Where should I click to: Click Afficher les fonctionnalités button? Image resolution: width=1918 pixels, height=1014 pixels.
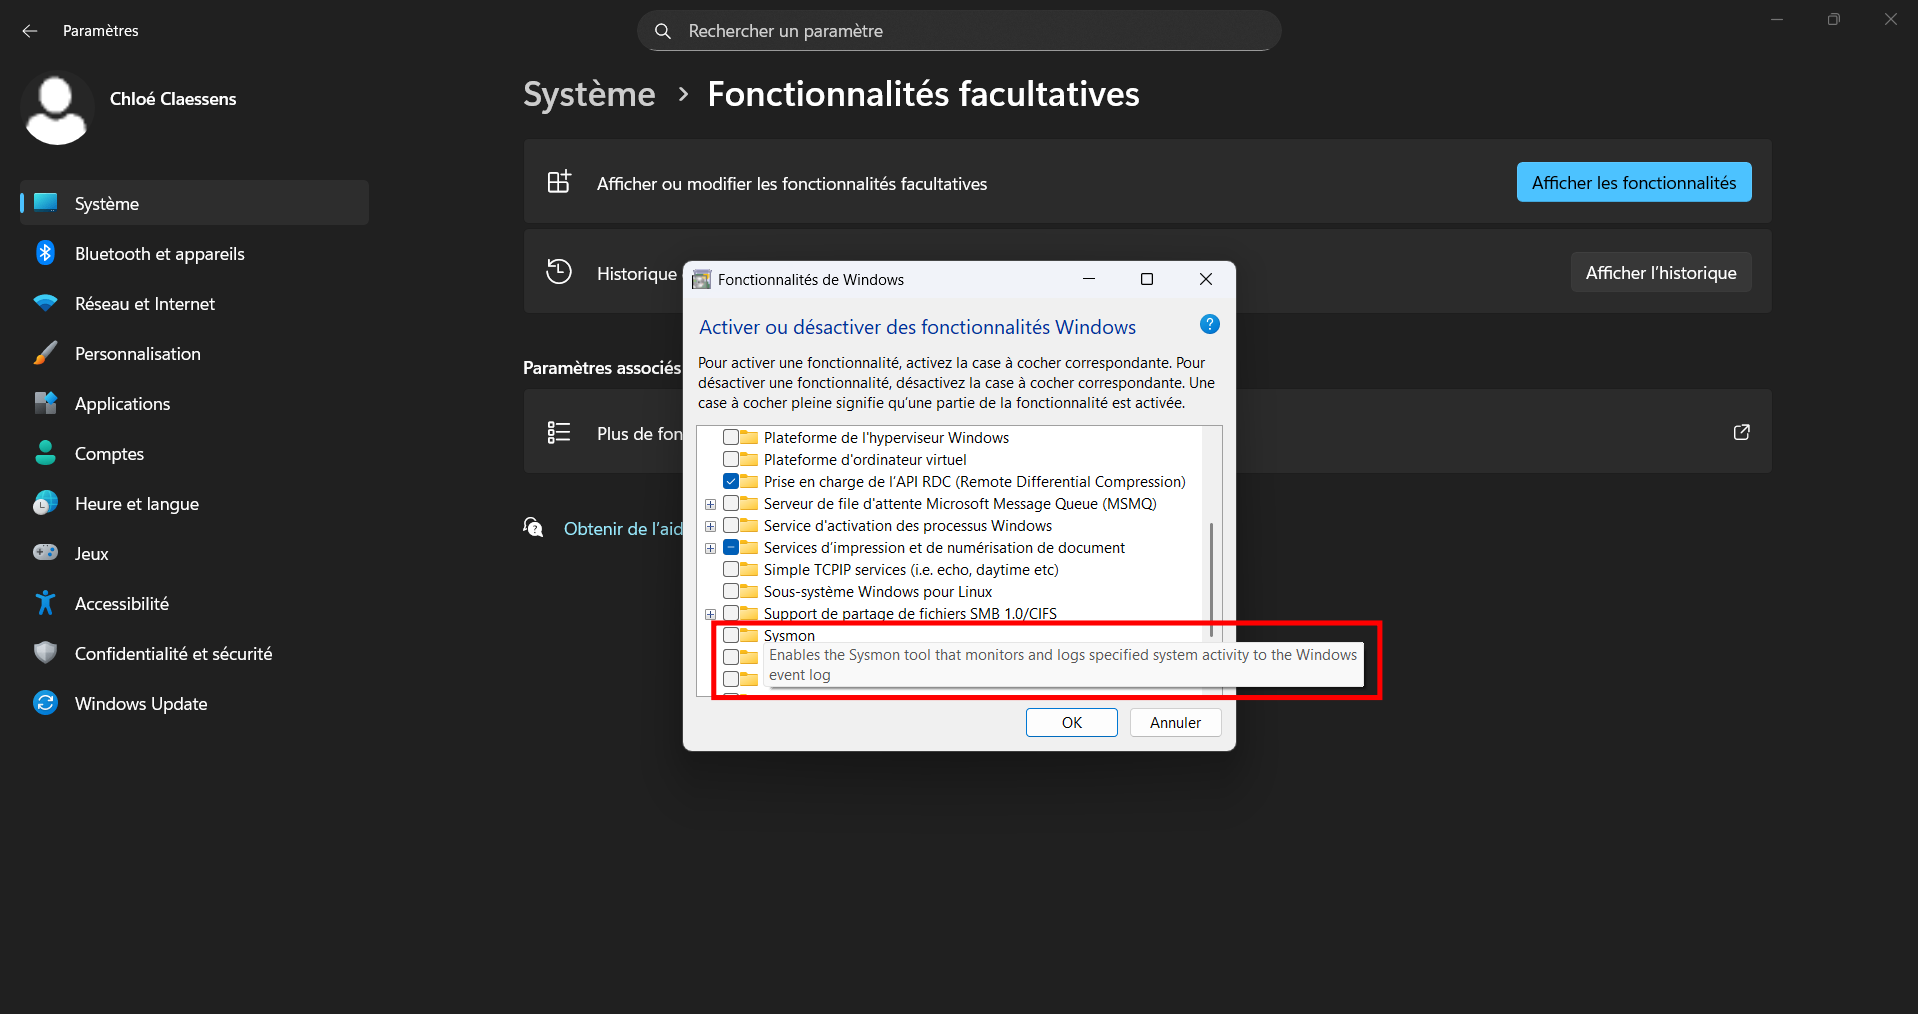pyautogui.click(x=1634, y=182)
